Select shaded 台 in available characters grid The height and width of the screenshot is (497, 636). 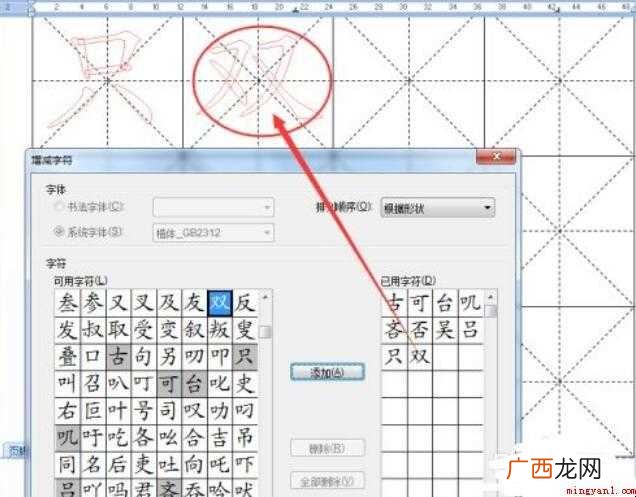tap(194, 384)
